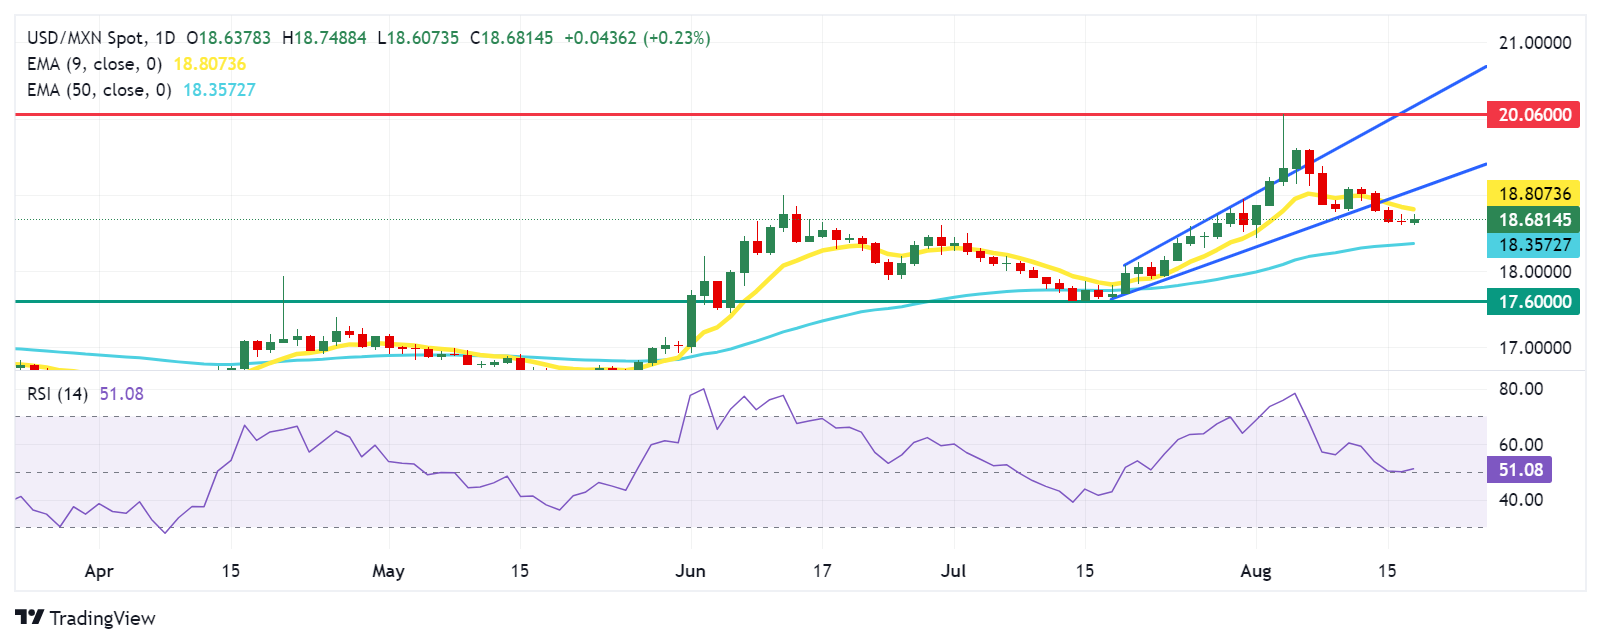Click the Aug label on time axis
Viewport: 1601px width, 644px height.
(1255, 571)
